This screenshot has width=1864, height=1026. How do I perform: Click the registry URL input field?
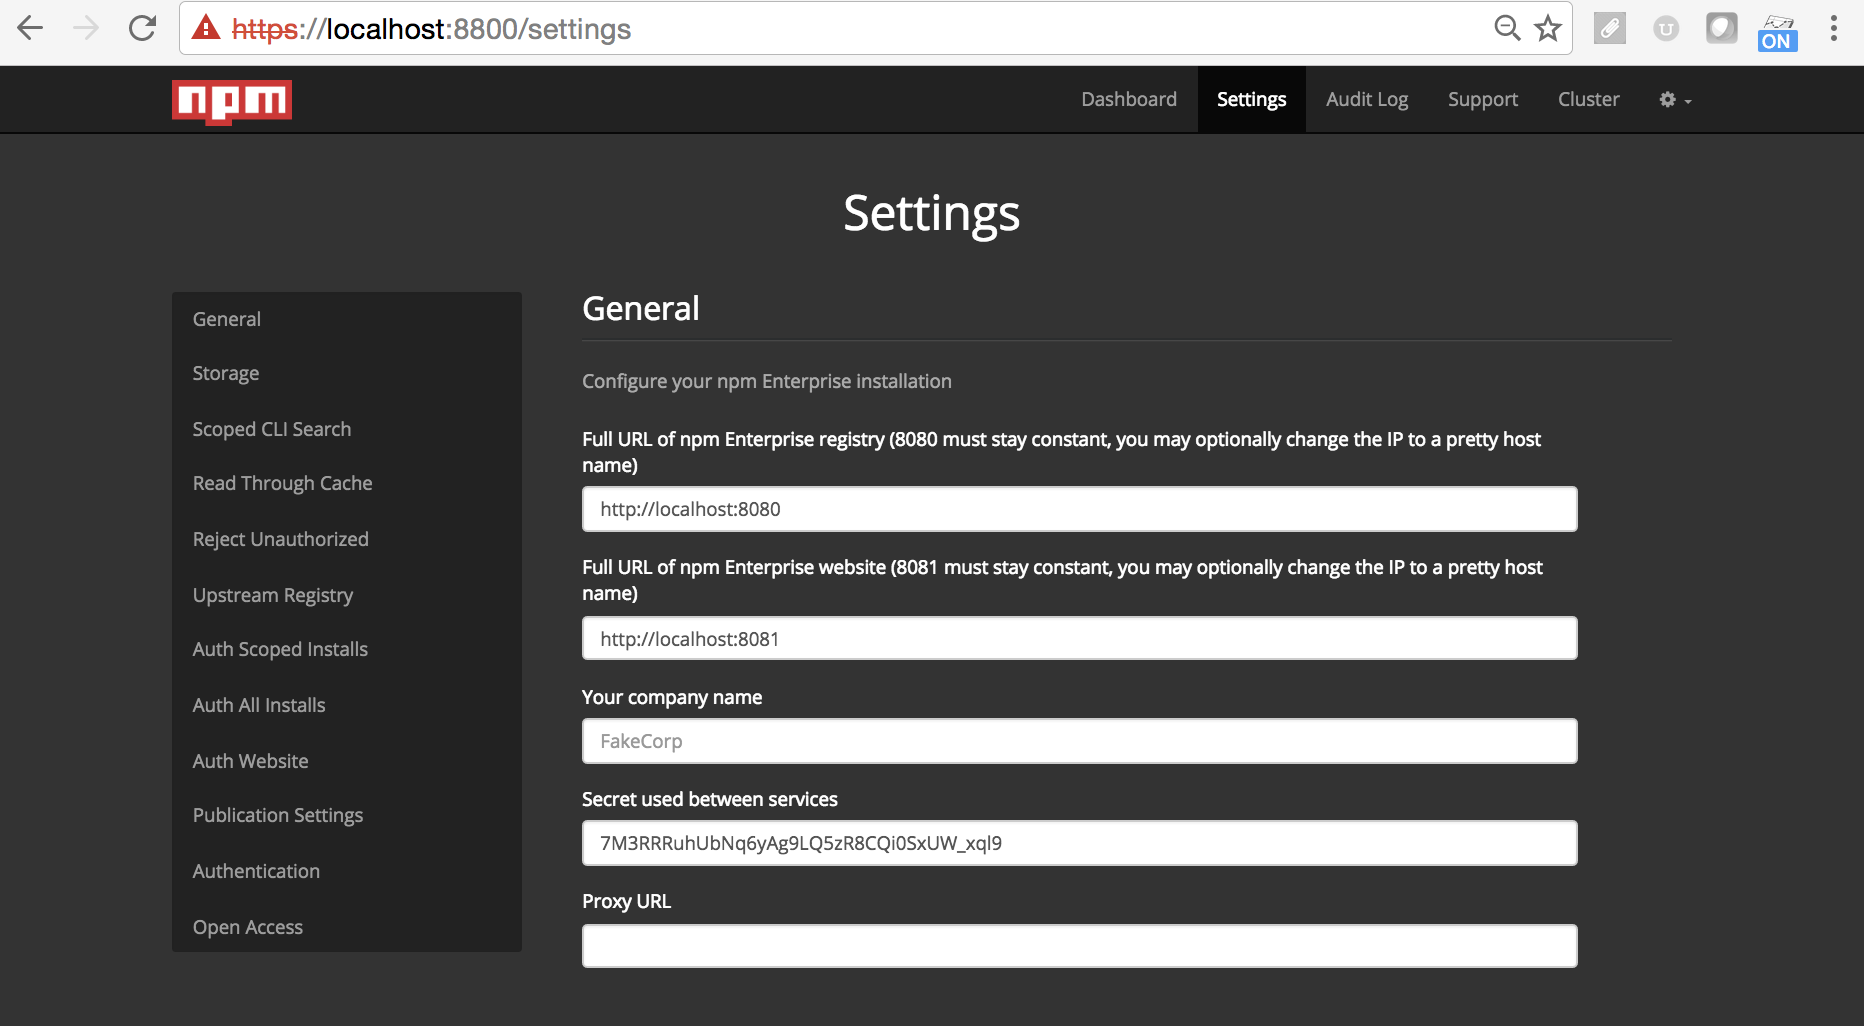pyautogui.click(x=1080, y=509)
